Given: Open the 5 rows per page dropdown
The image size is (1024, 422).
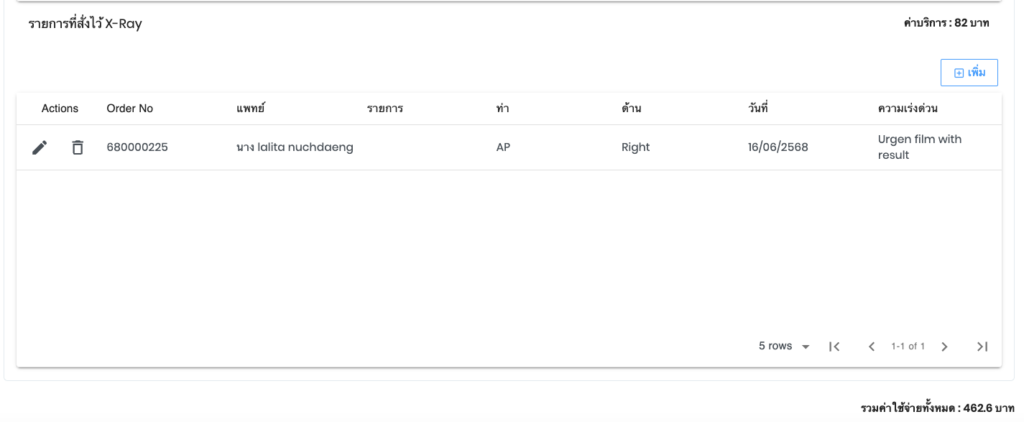Looking at the screenshot, I should click(x=782, y=346).
